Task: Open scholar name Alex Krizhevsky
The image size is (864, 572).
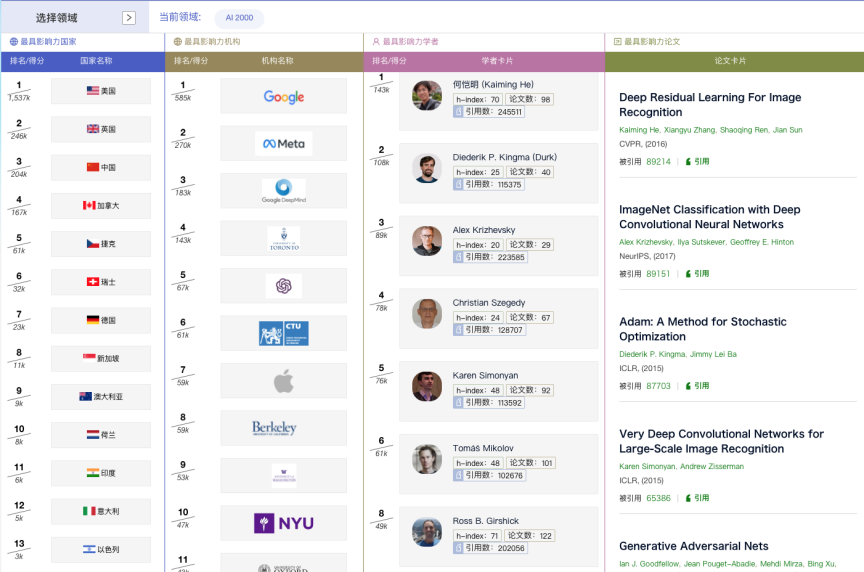Action: pos(484,230)
